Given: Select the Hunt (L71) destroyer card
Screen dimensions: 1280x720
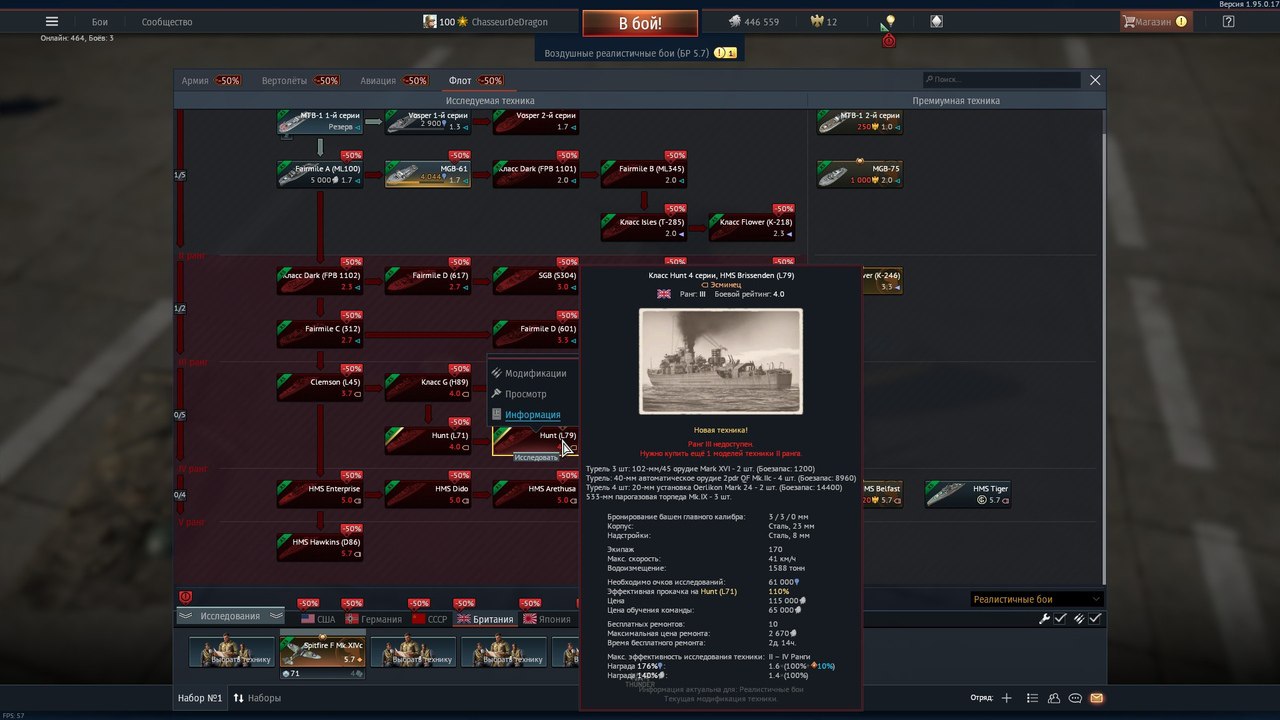Looking at the screenshot, I should tap(428, 441).
